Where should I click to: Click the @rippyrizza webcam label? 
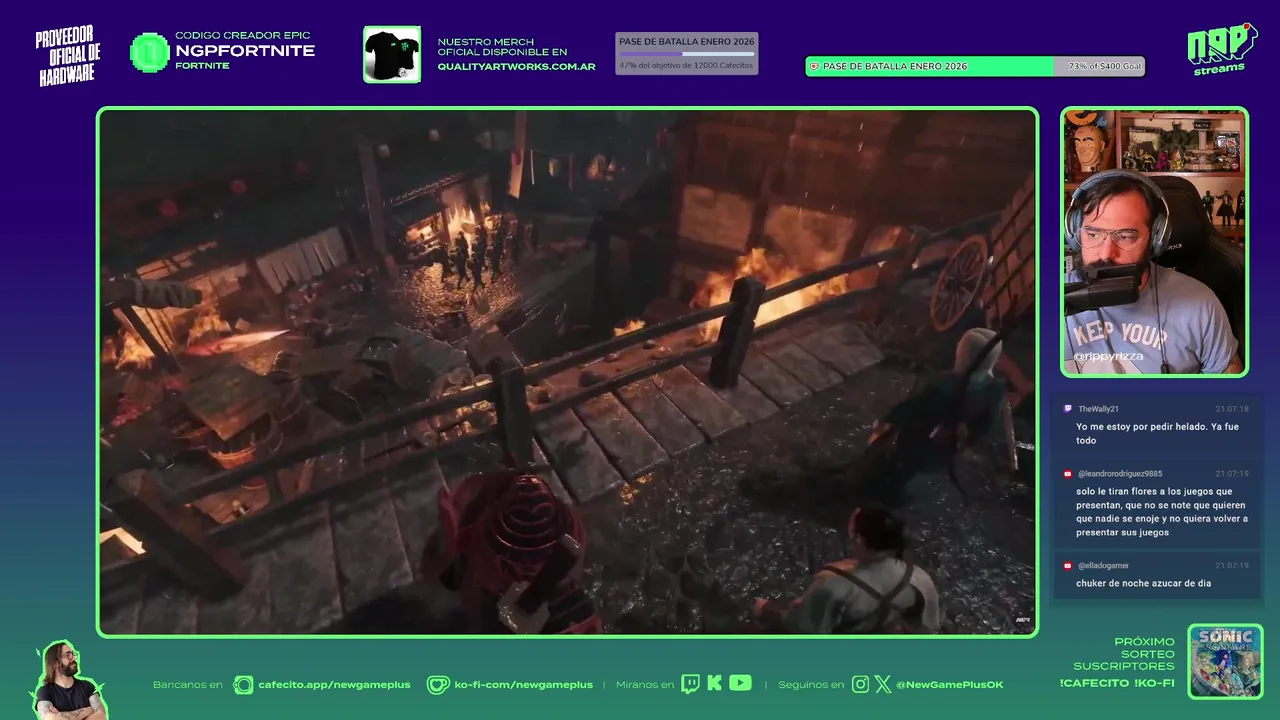coord(1108,356)
